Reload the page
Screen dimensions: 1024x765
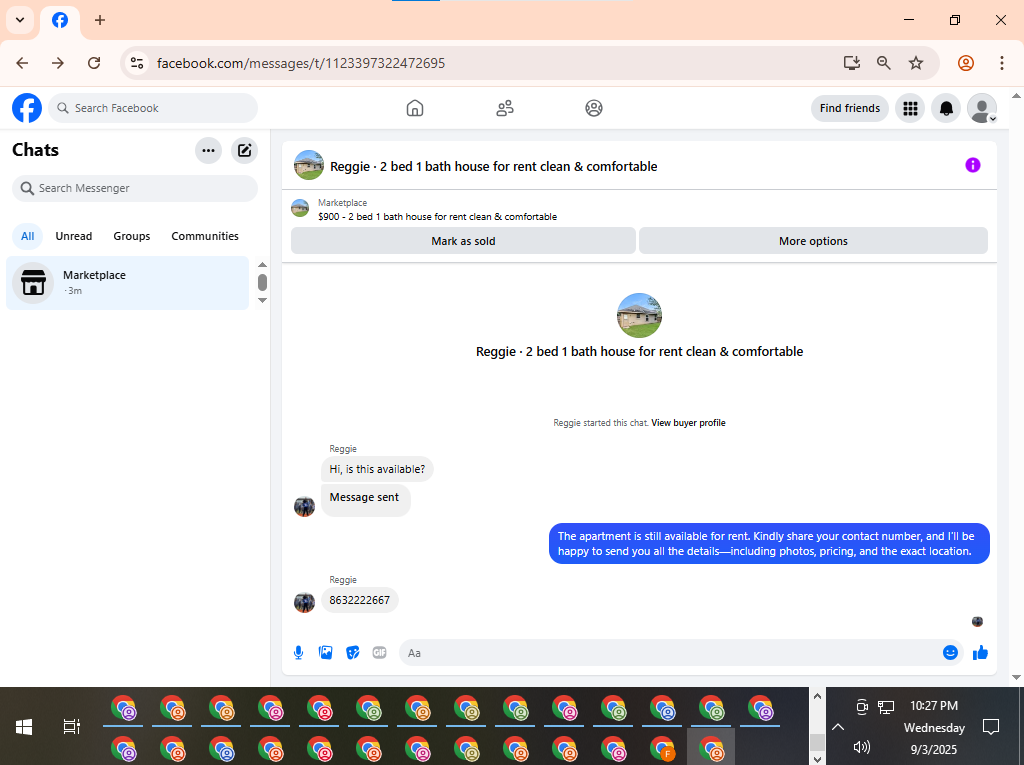(x=94, y=63)
